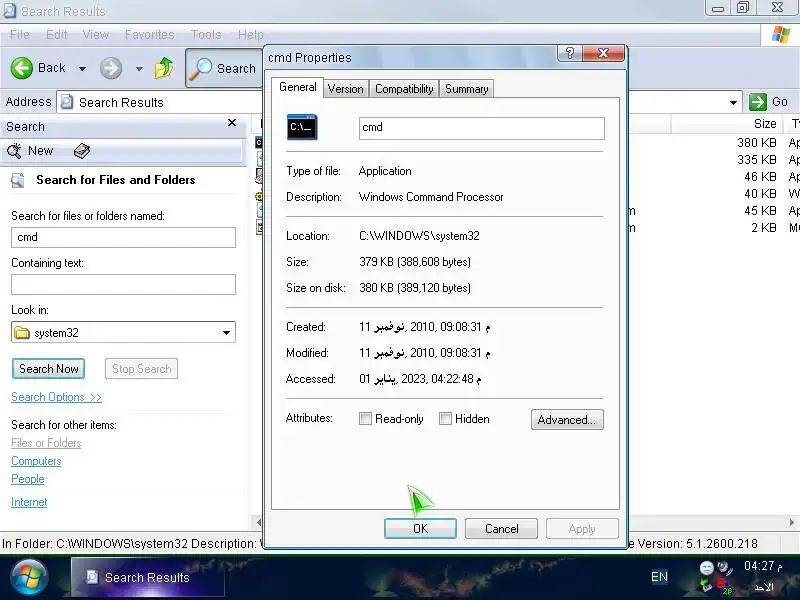The image size is (800, 600).
Task: Open the search help book icon
Action: pyautogui.click(x=82, y=151)
